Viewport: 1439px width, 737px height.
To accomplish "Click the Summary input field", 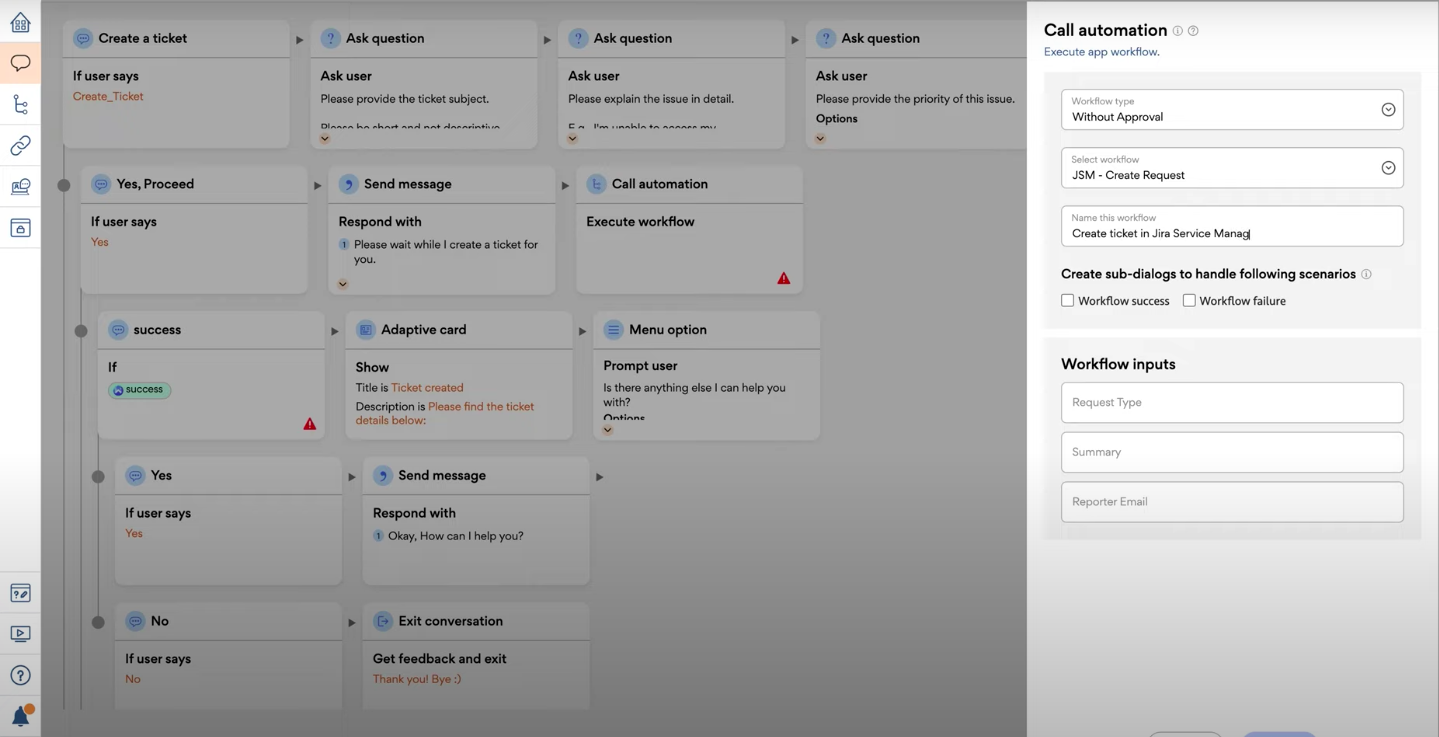I will click(x=1231, y=452).
